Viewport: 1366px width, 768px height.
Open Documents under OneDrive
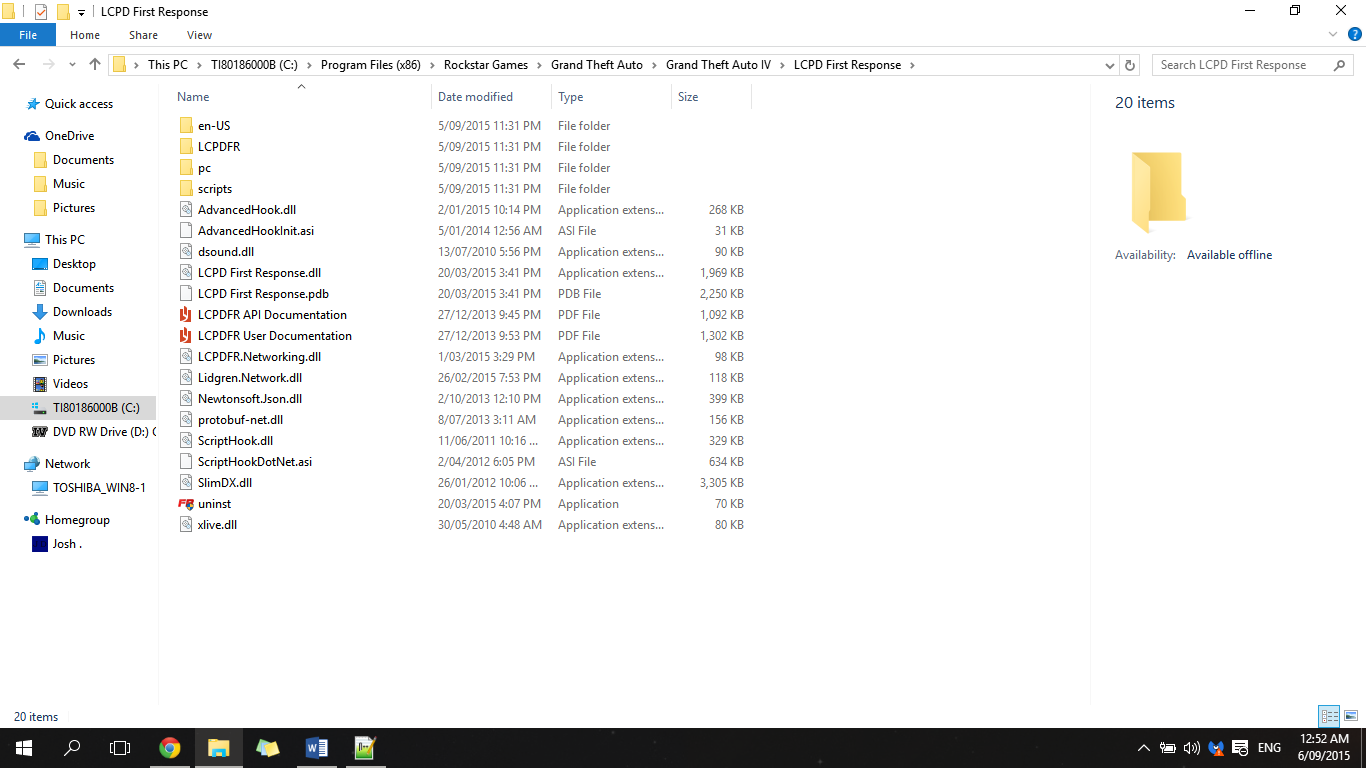[x=84, y=160]
